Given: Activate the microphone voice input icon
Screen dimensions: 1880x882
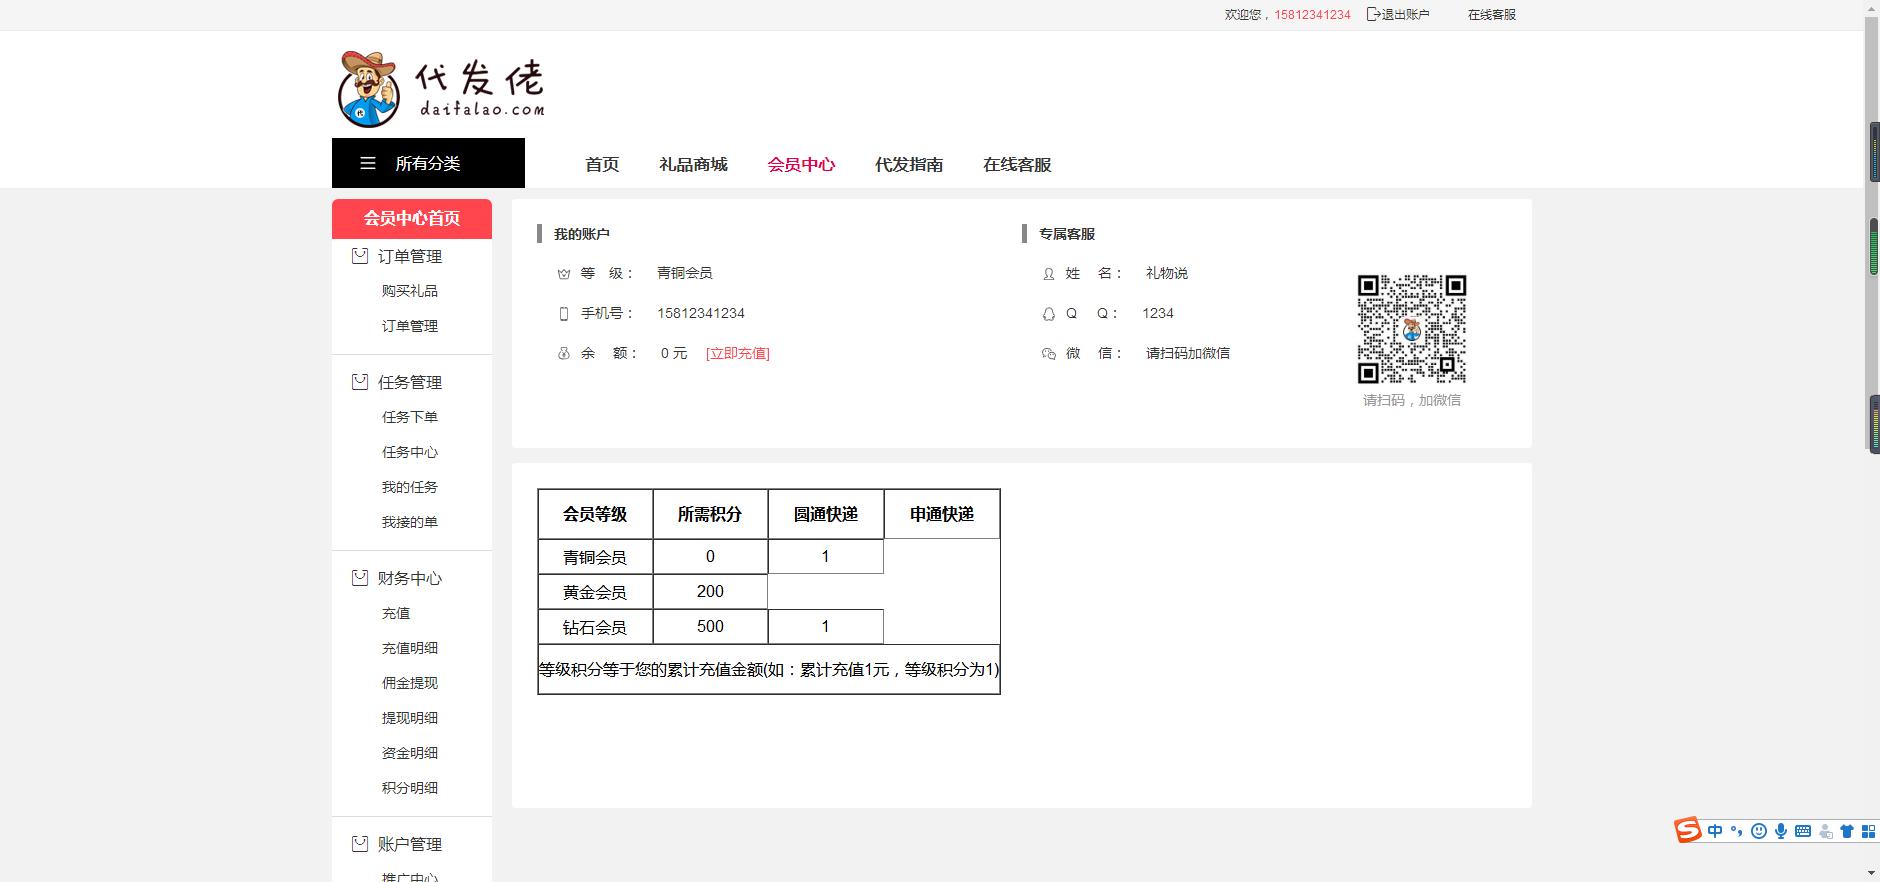Looking at the screenshot, I should click(1781, 831).
